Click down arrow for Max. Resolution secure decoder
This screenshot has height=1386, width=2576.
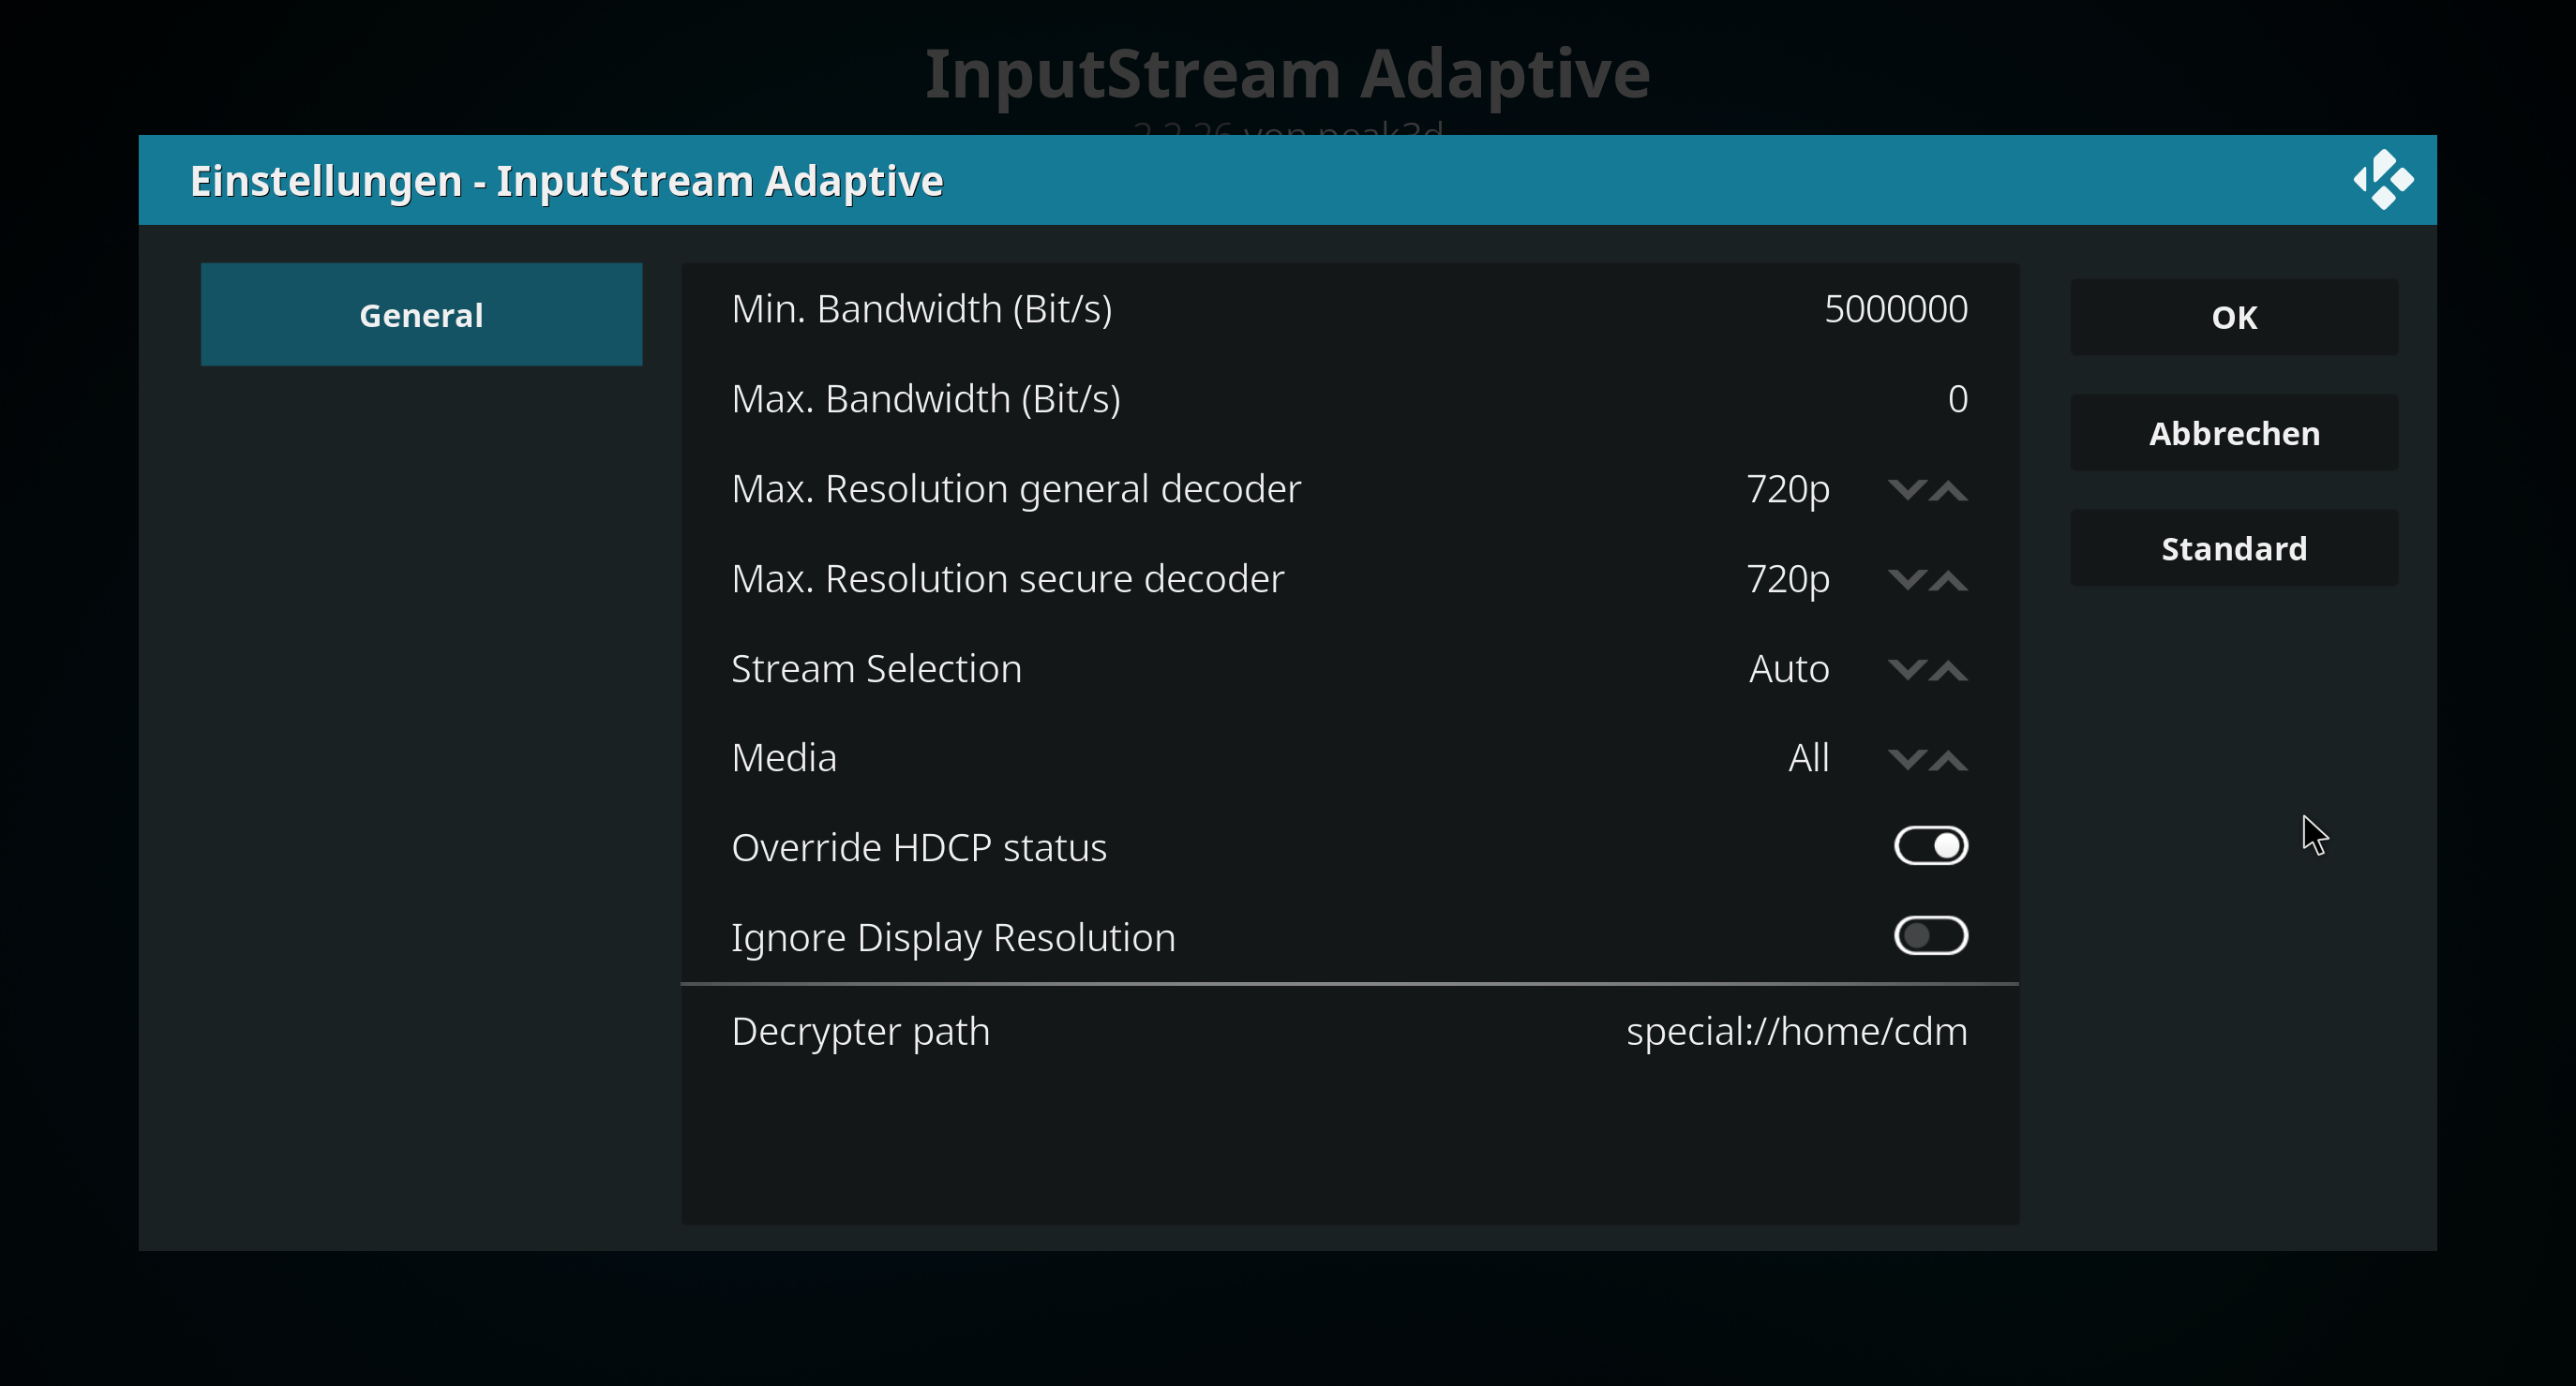pyautogui.click(x=1907, y=580)
